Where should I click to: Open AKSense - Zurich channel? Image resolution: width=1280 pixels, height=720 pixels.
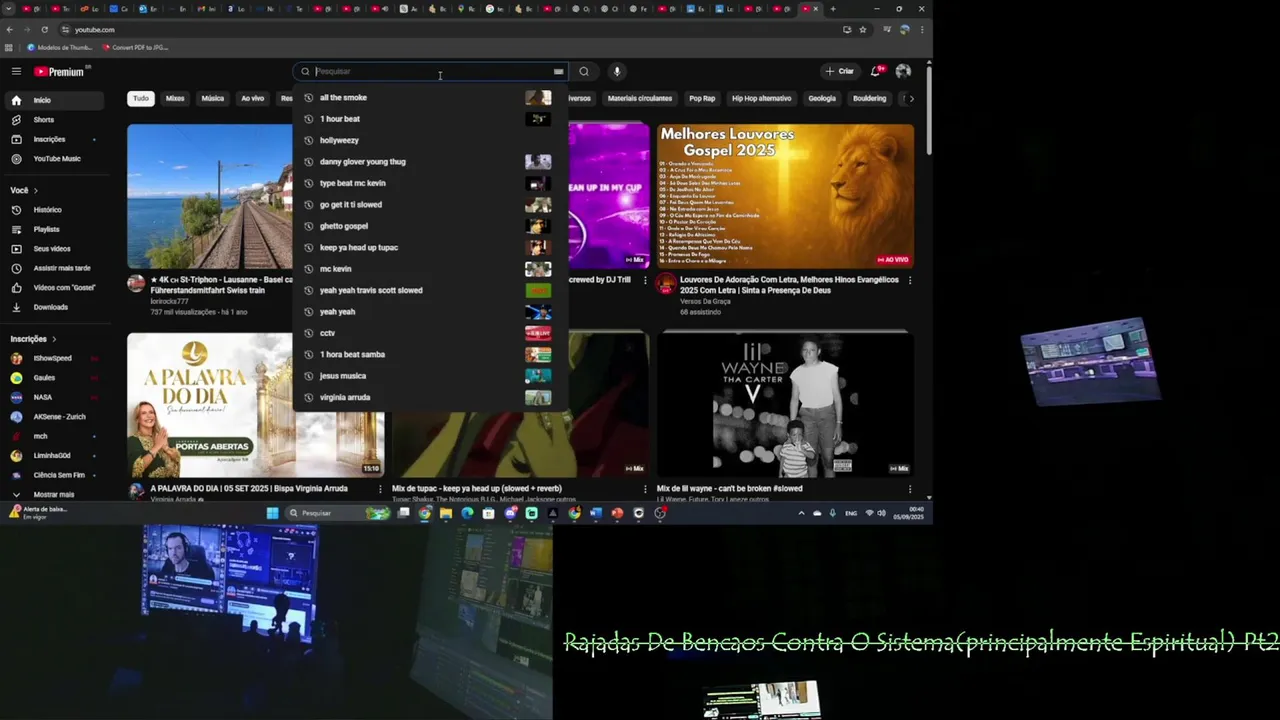(53, 416)
